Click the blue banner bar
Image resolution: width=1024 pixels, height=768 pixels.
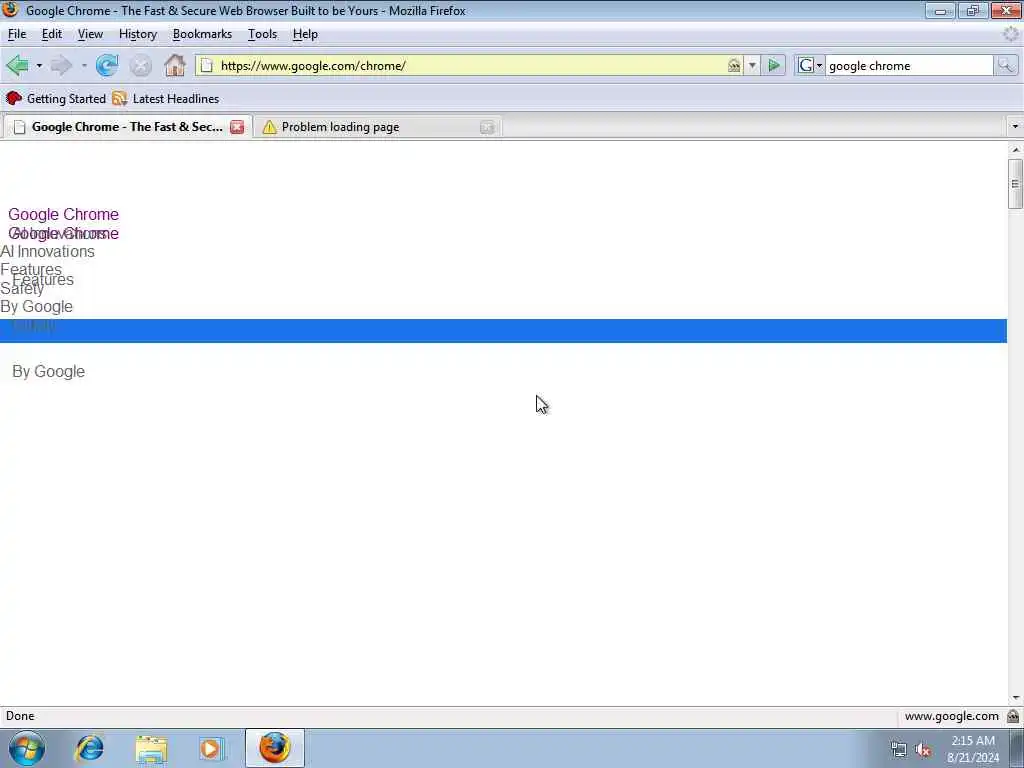[503, 331]
